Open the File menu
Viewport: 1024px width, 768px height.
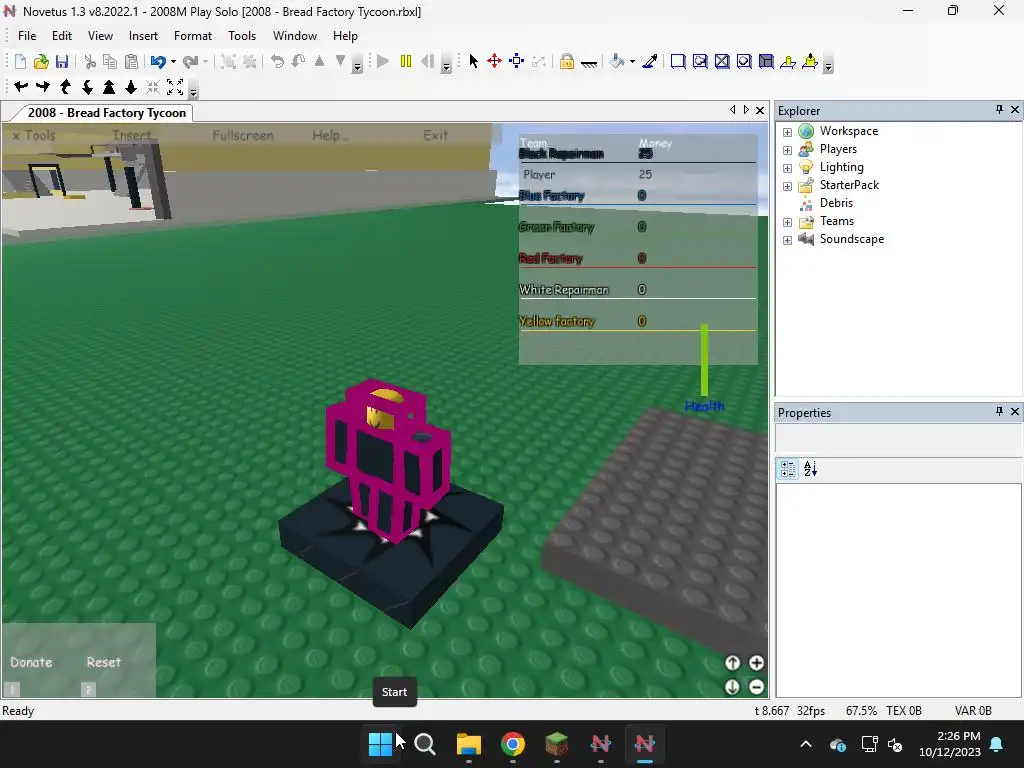click(27, 36)
